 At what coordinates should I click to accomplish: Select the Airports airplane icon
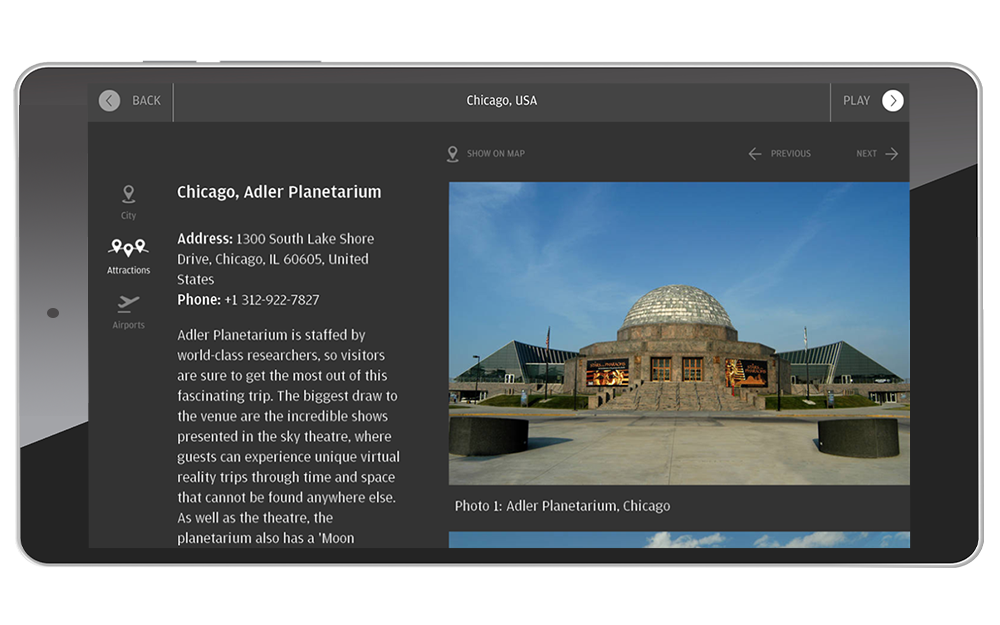point(128,303)
